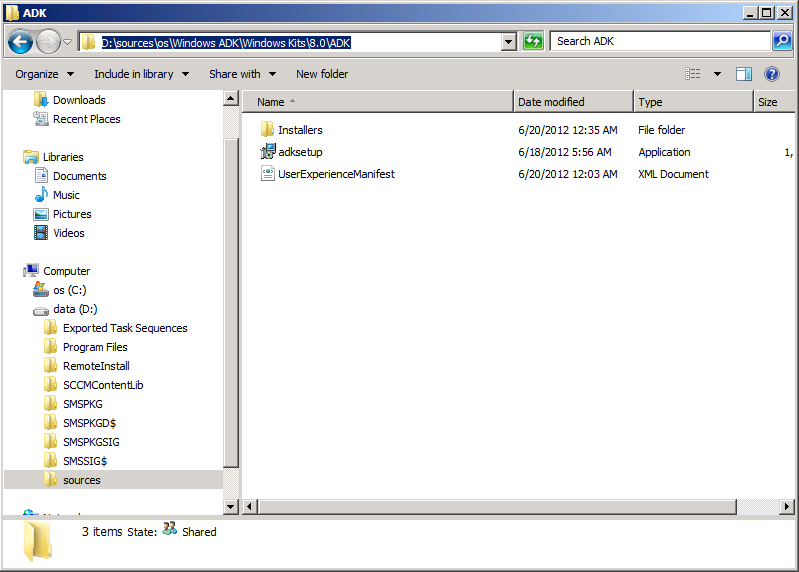Click the search magnifier icon
Viewport: 799px width, 572px height.
click(x=782, y=41)
